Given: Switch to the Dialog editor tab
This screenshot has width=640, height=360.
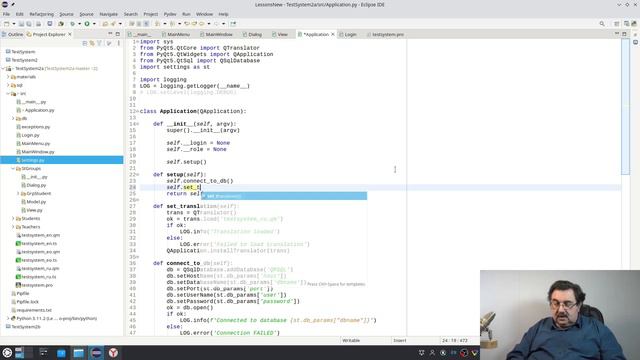Looking at the screenshot, I should pyautogui.click(x=253, y=35).
